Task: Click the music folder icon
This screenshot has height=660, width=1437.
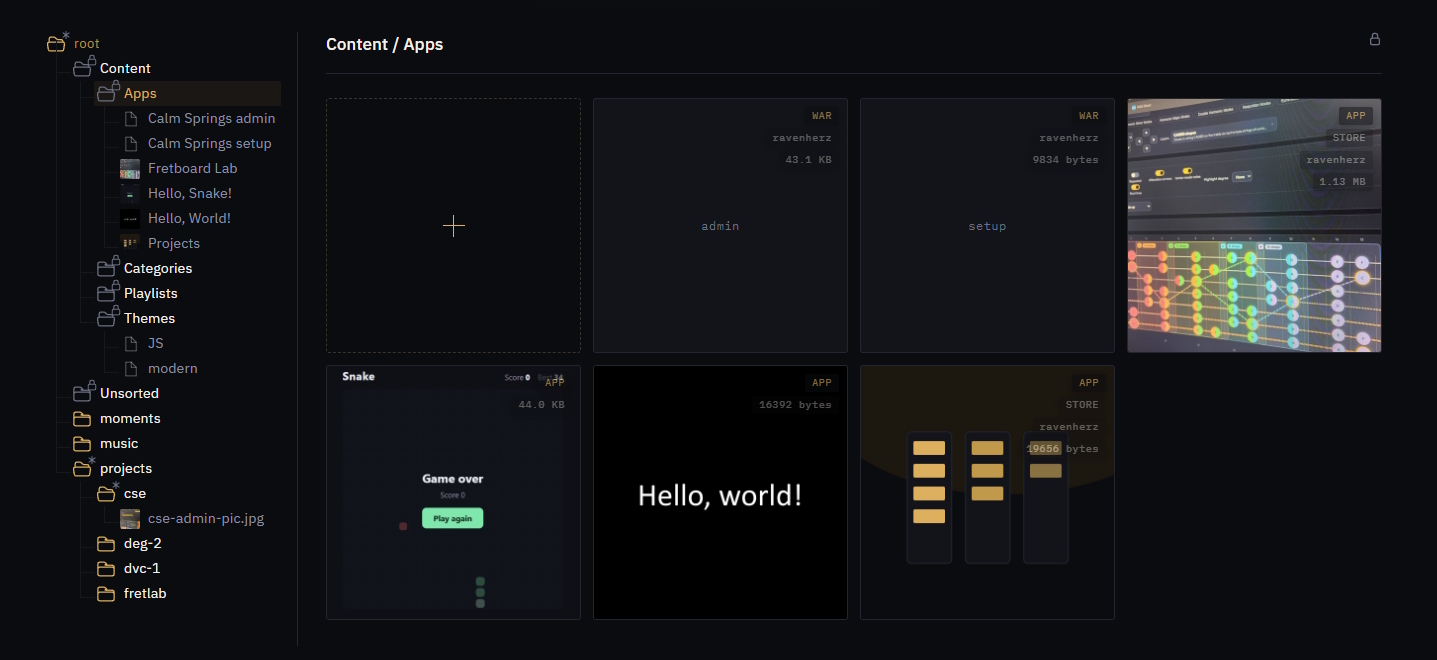Action: point(82,443)
